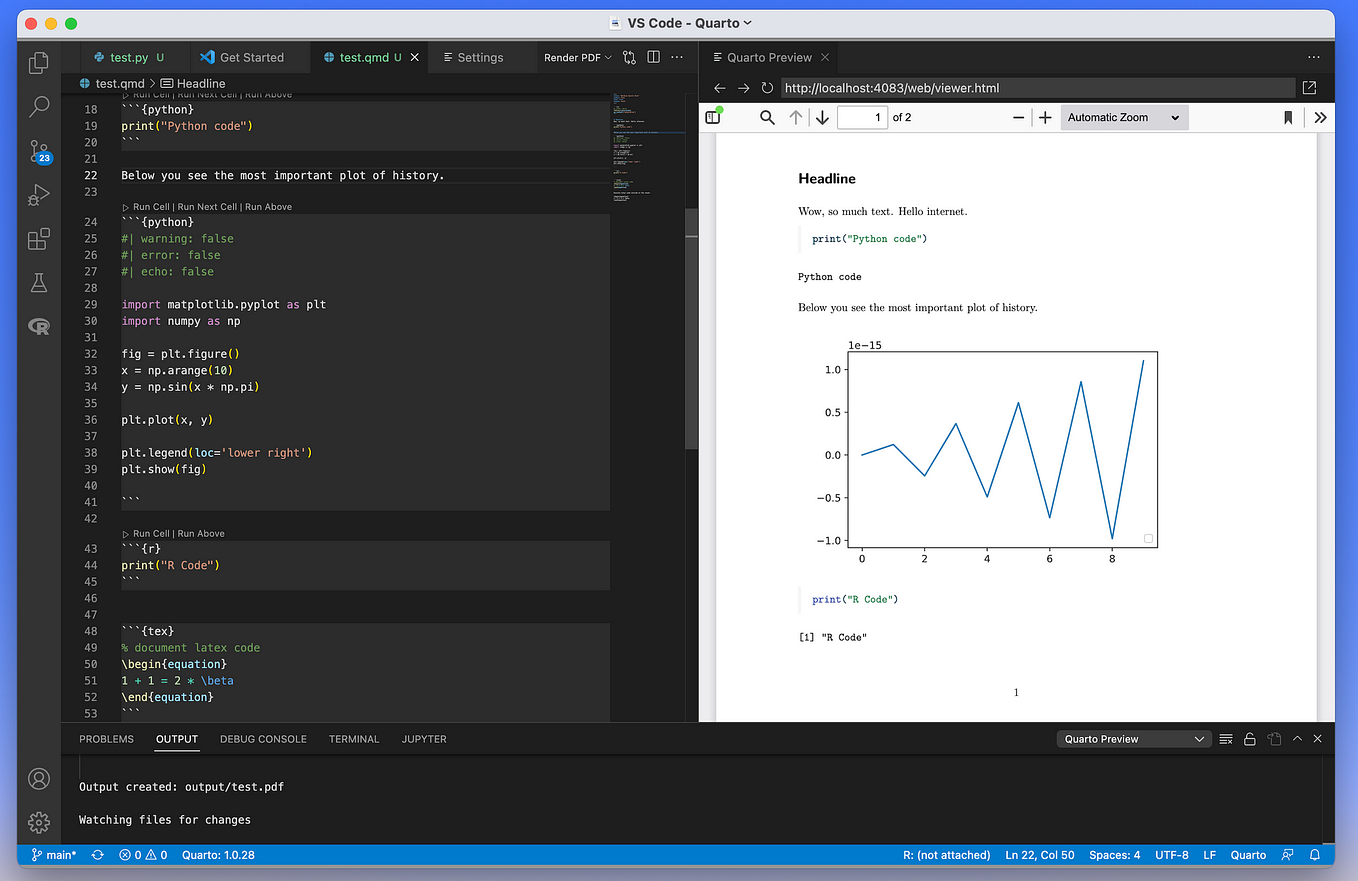Toggle the PDF sidebar panel
This screenshot has height=881, width=1358.
[712, 117]
